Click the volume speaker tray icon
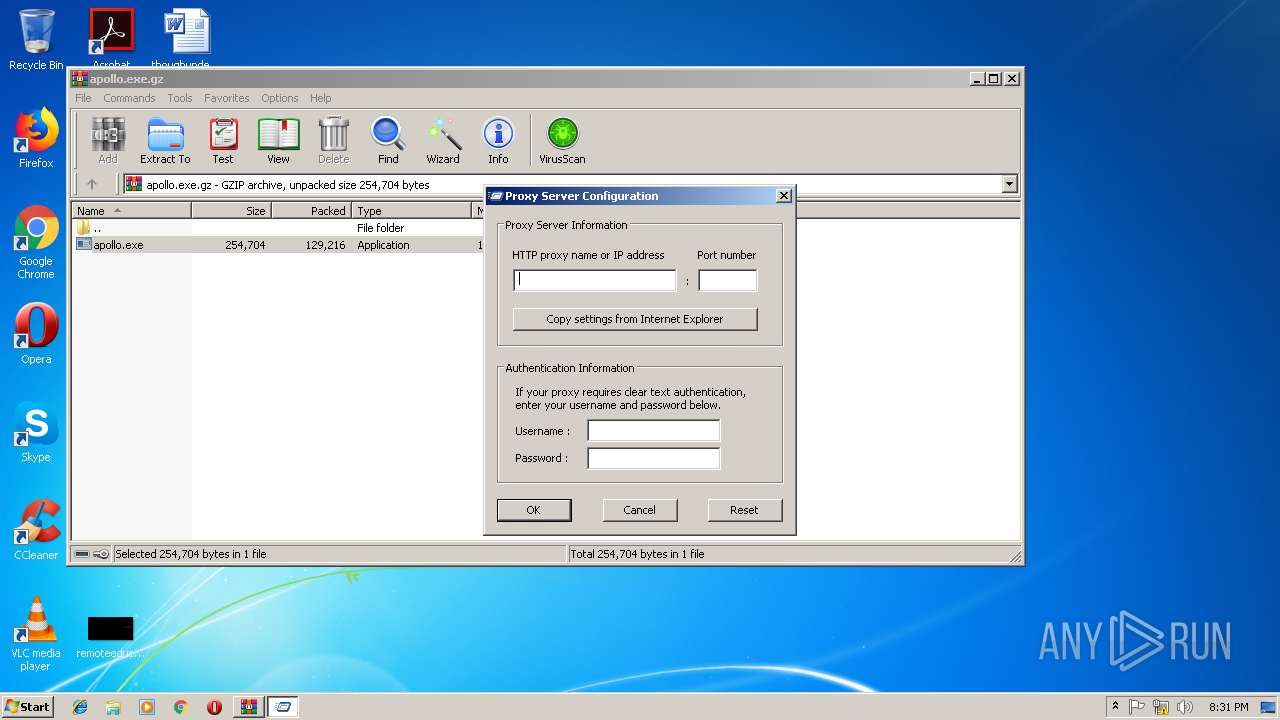Image resolution: width=1280 pixels, height=720 pixels. [1185, 707]
